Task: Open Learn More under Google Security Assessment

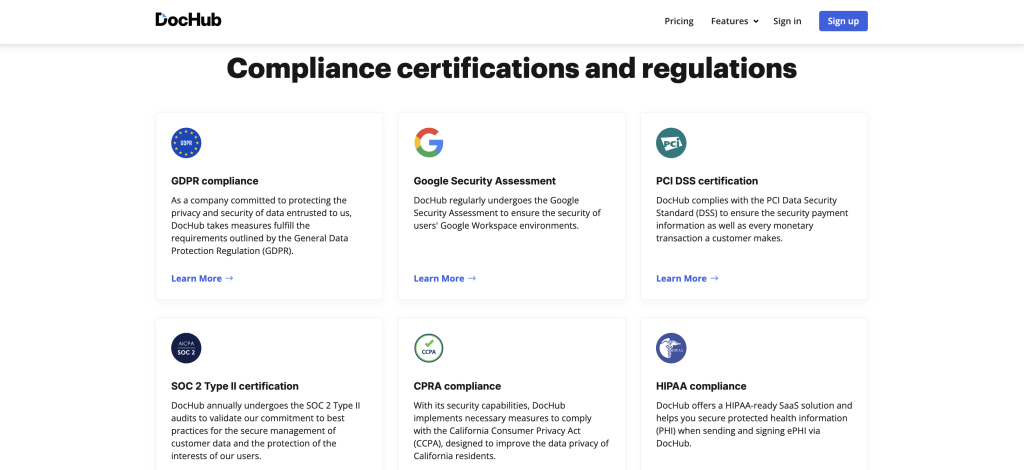Action: tap(439, 278)
